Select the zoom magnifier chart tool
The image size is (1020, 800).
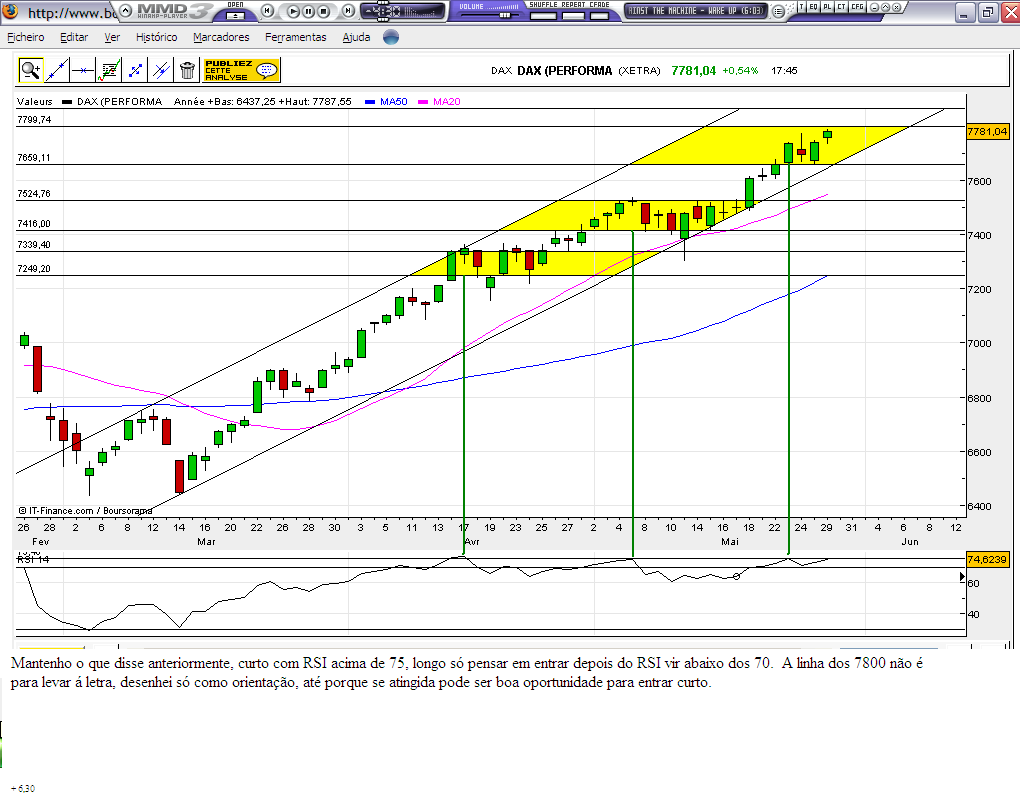click(31, 70)
